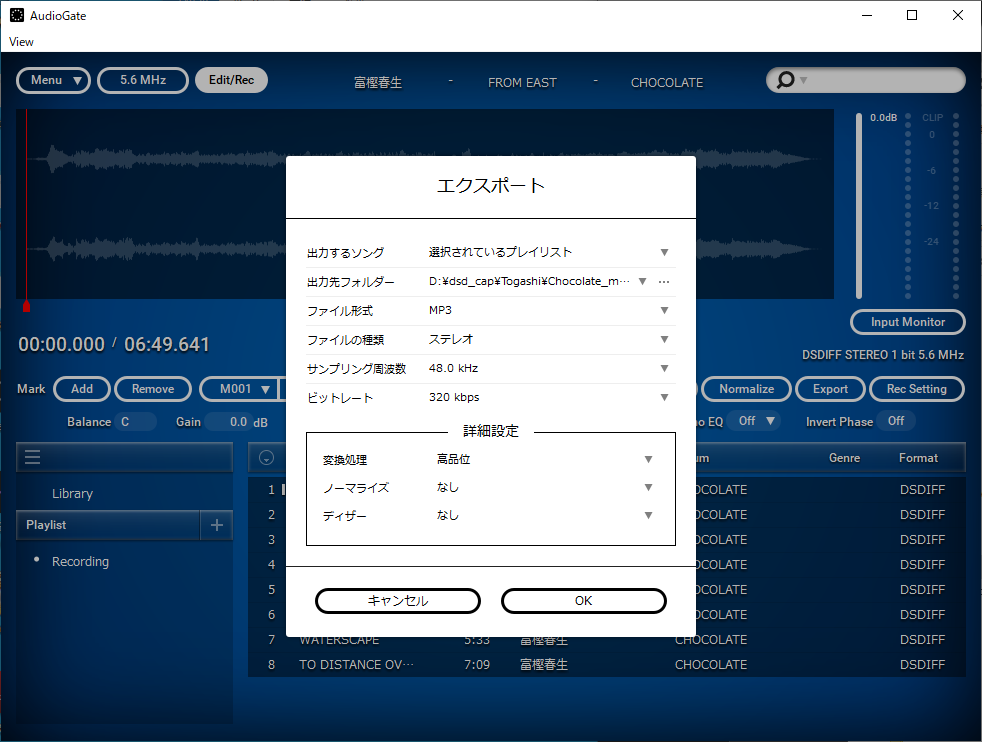This screenshot has height=742, width=982.
Task: Click the Export button
Action: (x=830, y=389)
